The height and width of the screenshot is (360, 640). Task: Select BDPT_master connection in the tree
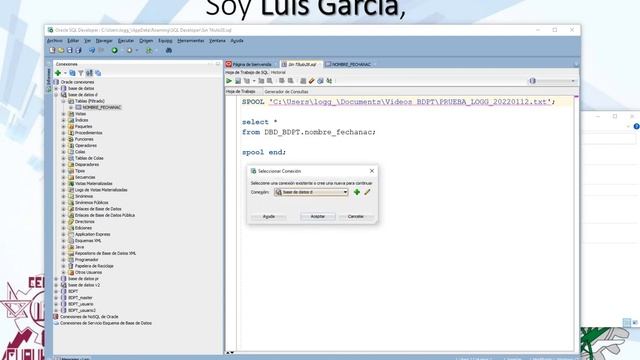point(80,298)
